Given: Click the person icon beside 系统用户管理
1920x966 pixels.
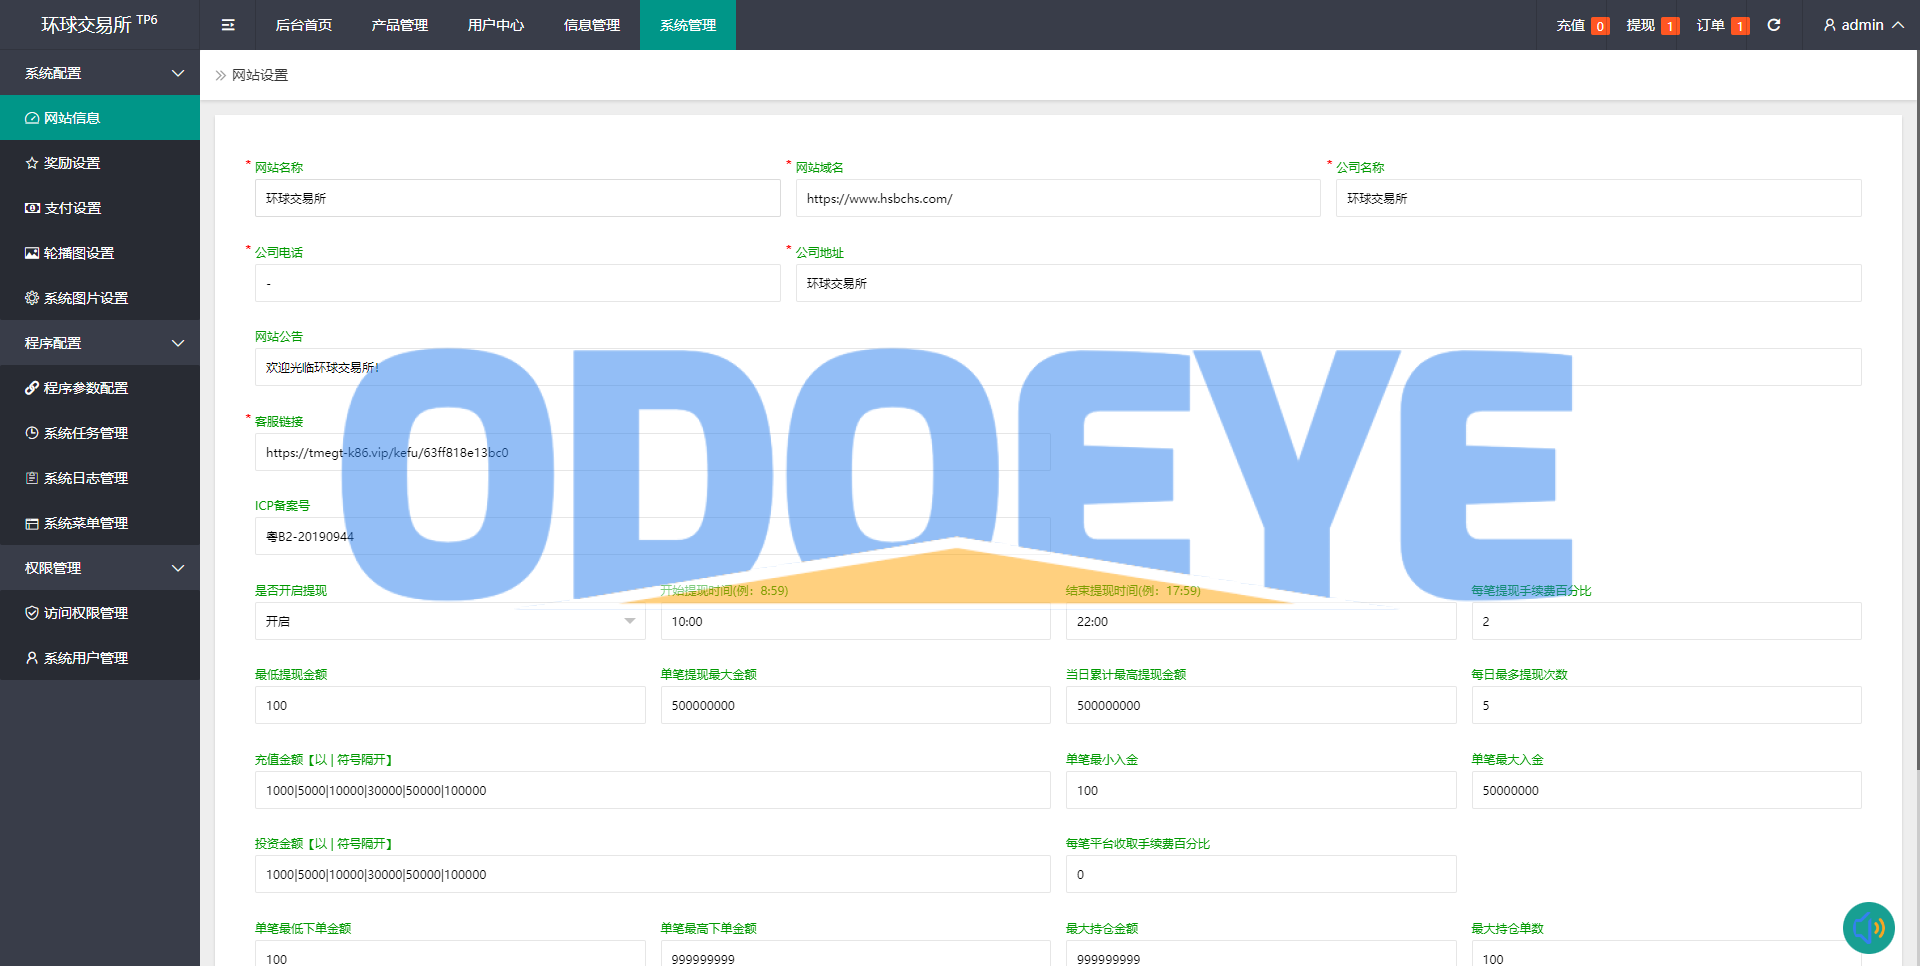Looking at the screenshot, I should [x=32, y=658].
